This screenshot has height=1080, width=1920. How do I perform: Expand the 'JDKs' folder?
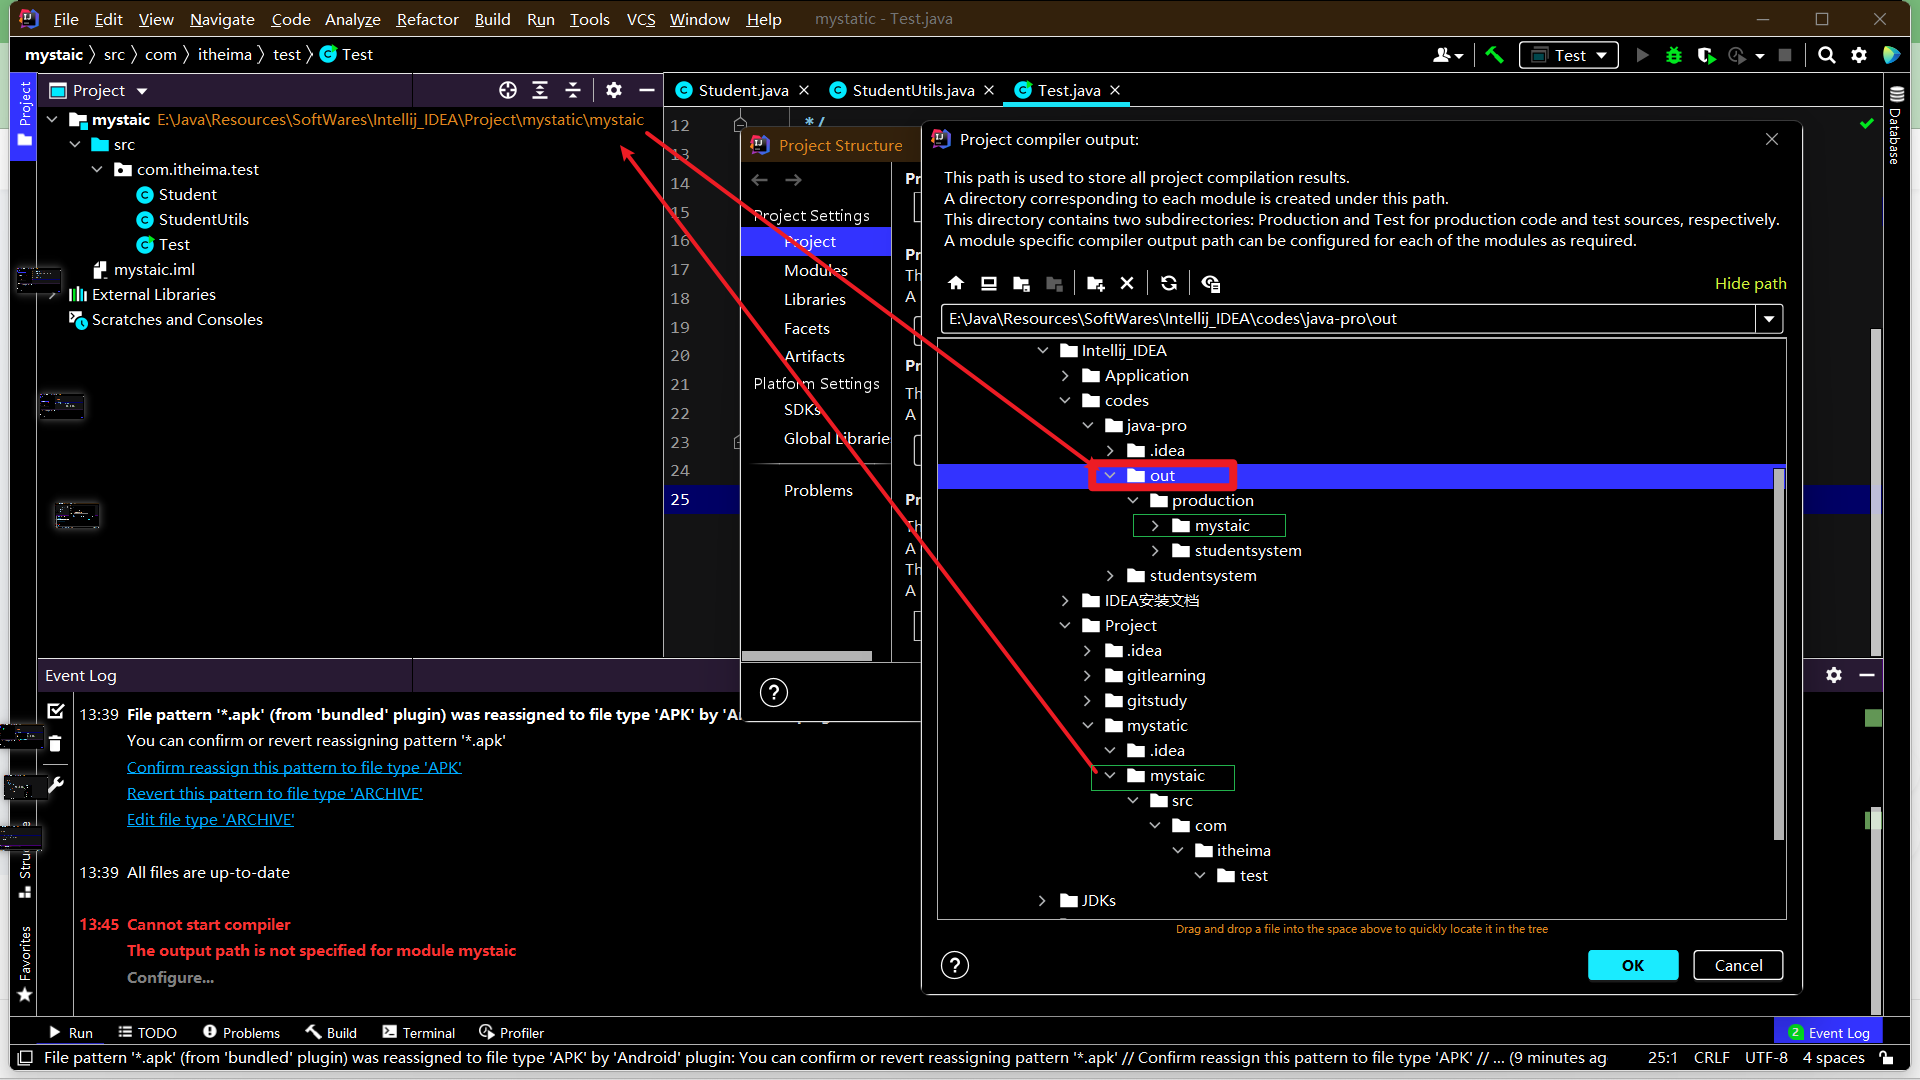pos(1043,901)
